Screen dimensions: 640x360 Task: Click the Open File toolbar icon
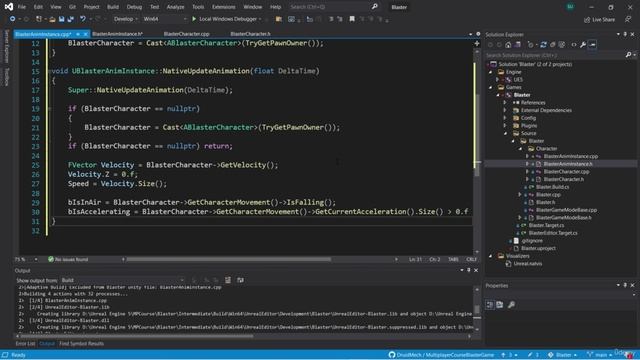[52, 19]
